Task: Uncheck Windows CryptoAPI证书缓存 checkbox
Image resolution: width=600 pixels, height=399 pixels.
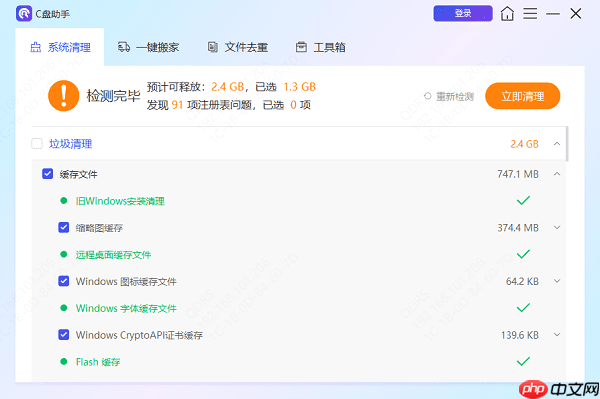Action: [64, 335]
